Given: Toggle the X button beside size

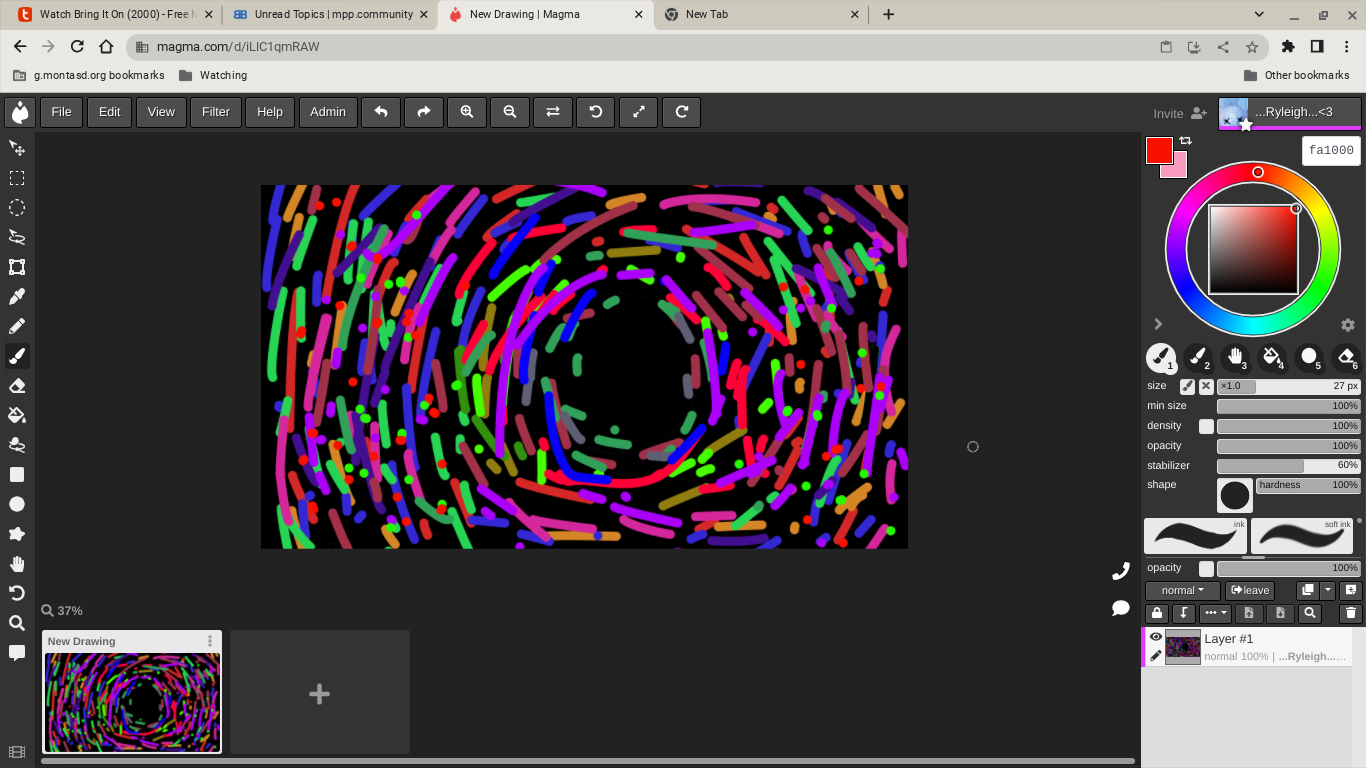Looking at the screenshot, I should (1206, 386).
